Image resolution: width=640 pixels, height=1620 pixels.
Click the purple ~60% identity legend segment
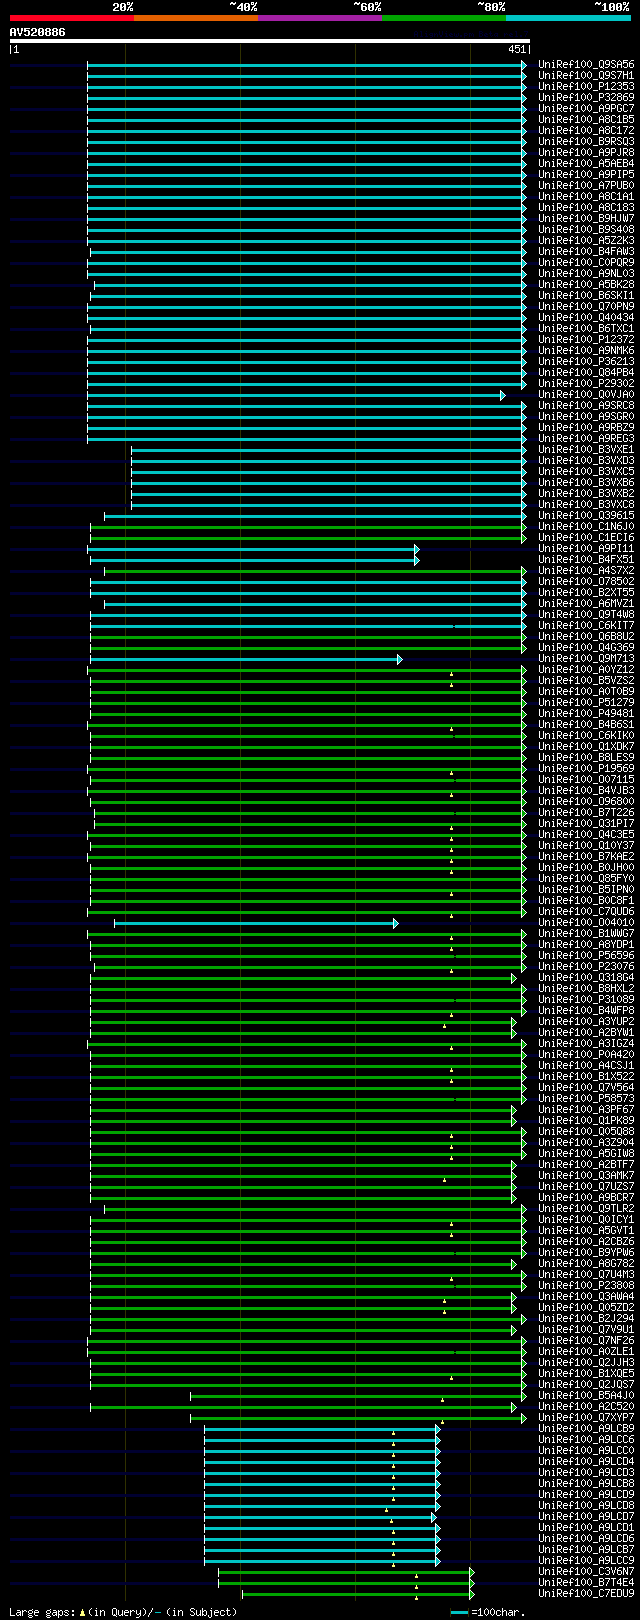click(x=320, y=18)
